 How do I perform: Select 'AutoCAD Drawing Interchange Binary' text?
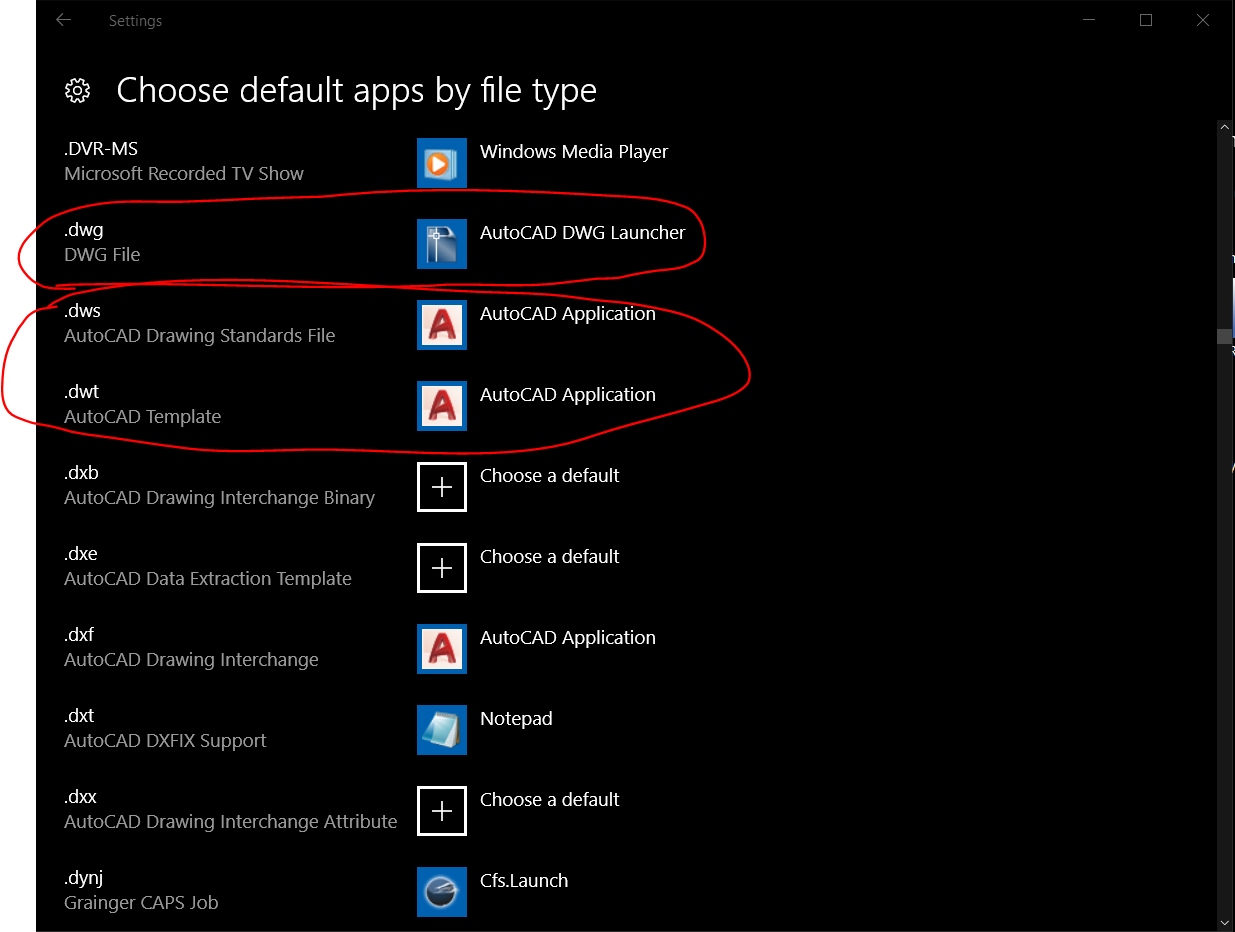tap(220, 498)
